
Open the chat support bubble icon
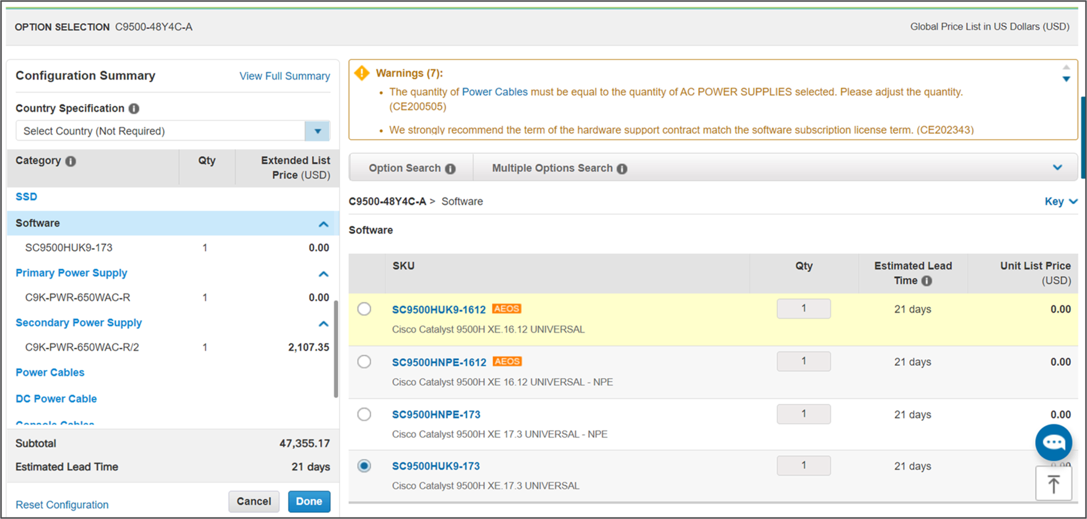pyautogui.click(x=1054, y=442)
